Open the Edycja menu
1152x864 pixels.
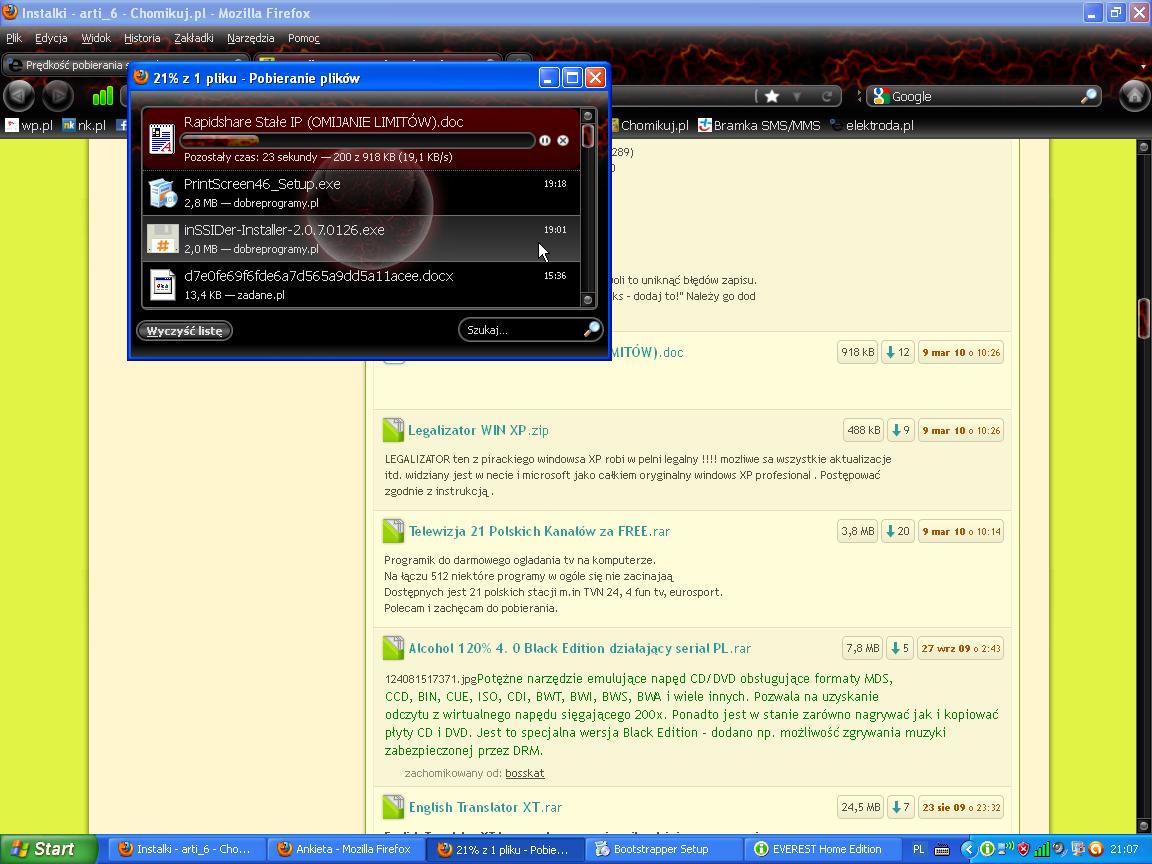[51, 38]
